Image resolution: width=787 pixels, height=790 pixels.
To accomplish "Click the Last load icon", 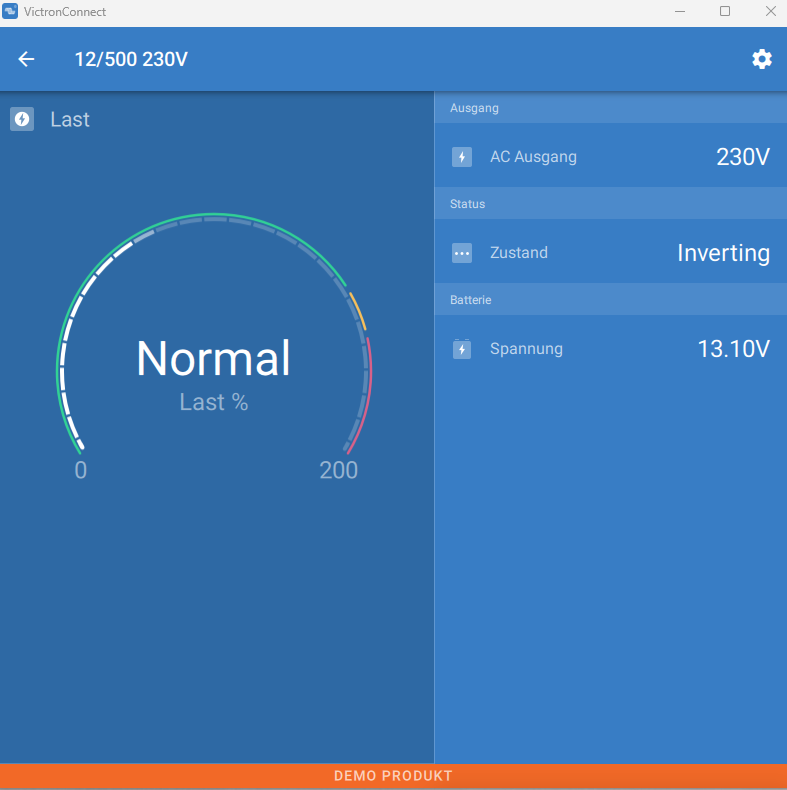I will pyautogui.click(x=22, y=119).
